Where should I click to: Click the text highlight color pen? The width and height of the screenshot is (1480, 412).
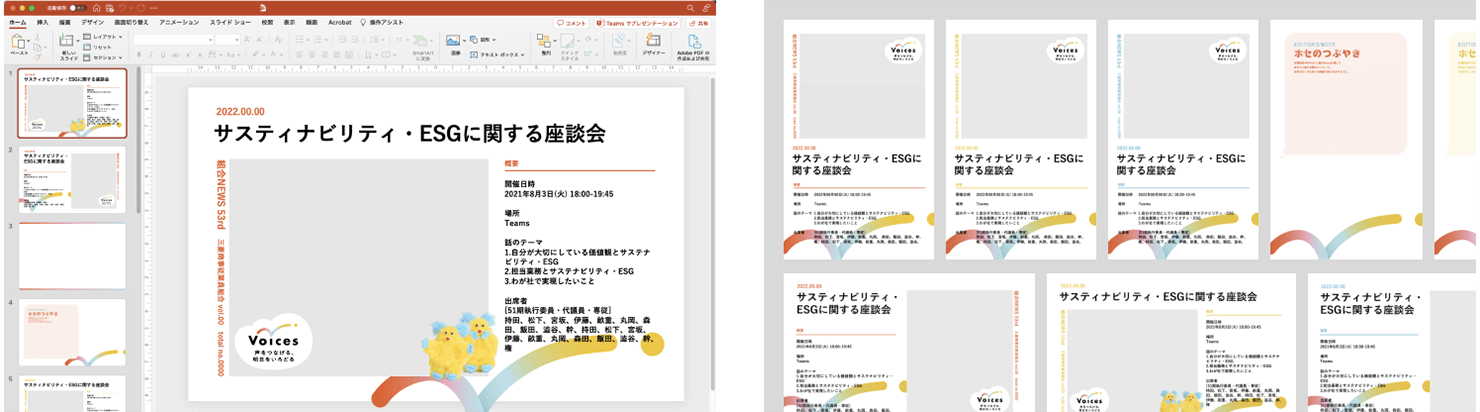(x=255, y=54)
